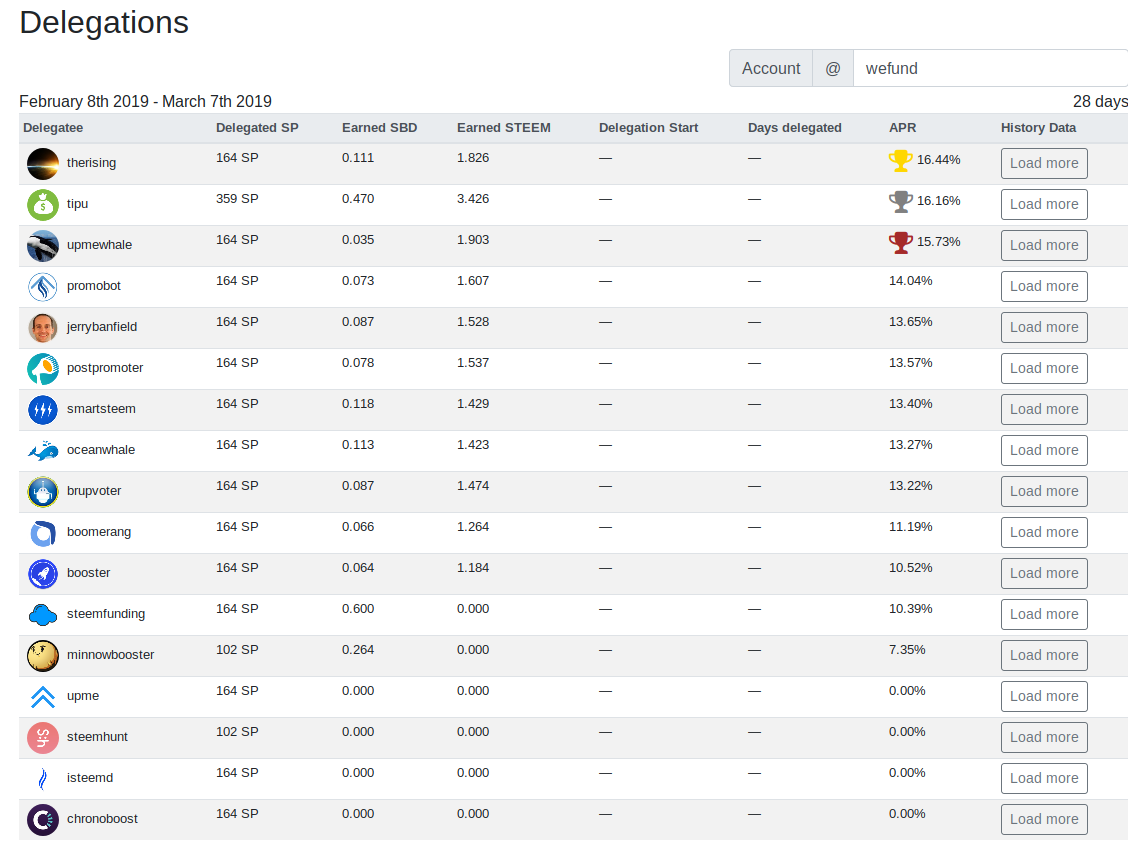Load more history for promobot
1128x842 pixels.
[1044, 286]
